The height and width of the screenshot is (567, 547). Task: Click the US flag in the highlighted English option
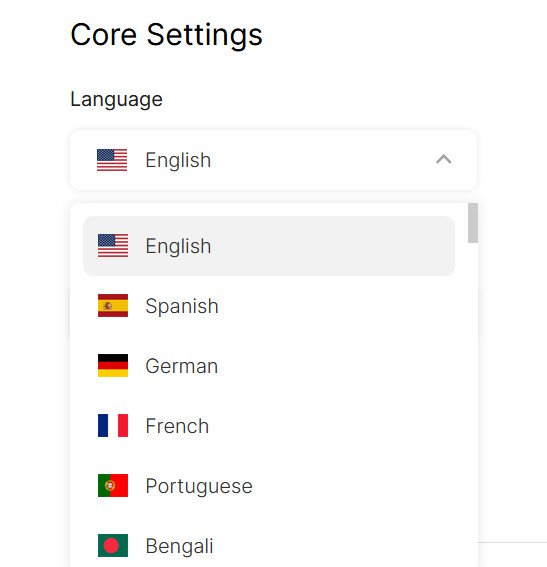point(113,246)
